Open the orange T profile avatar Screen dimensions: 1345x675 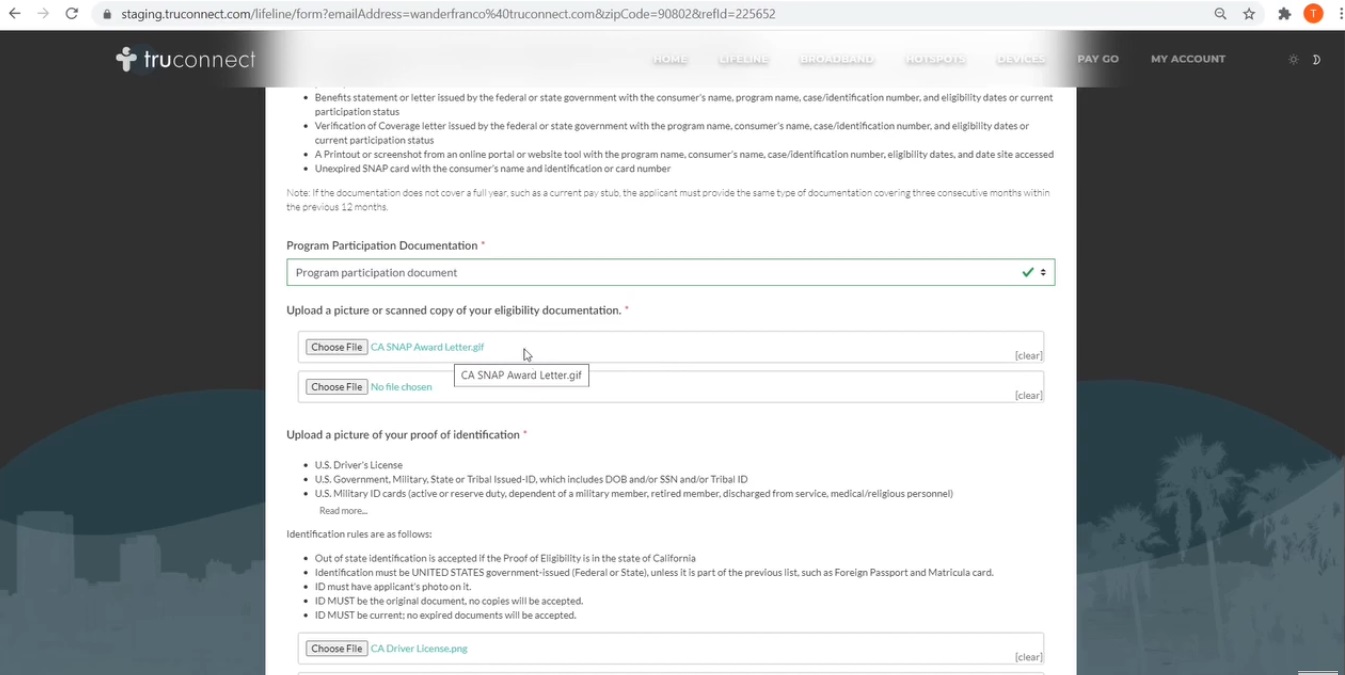pyautogui.click(x=1313, y=14)
